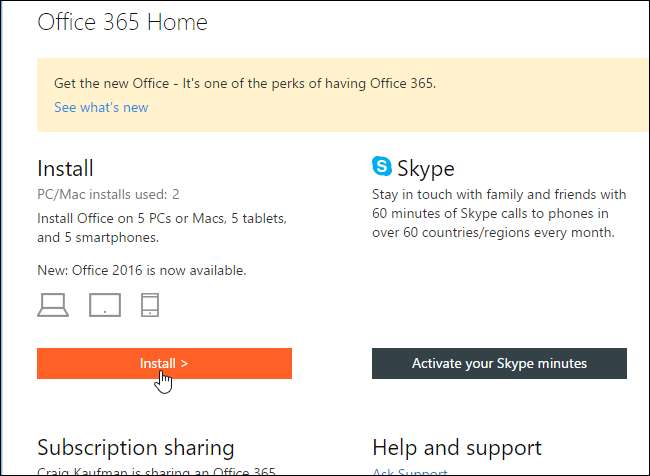Click the tablet device icon
This screenshot has width=650, height=476.
pyautogui.click(x=104, y=305)
